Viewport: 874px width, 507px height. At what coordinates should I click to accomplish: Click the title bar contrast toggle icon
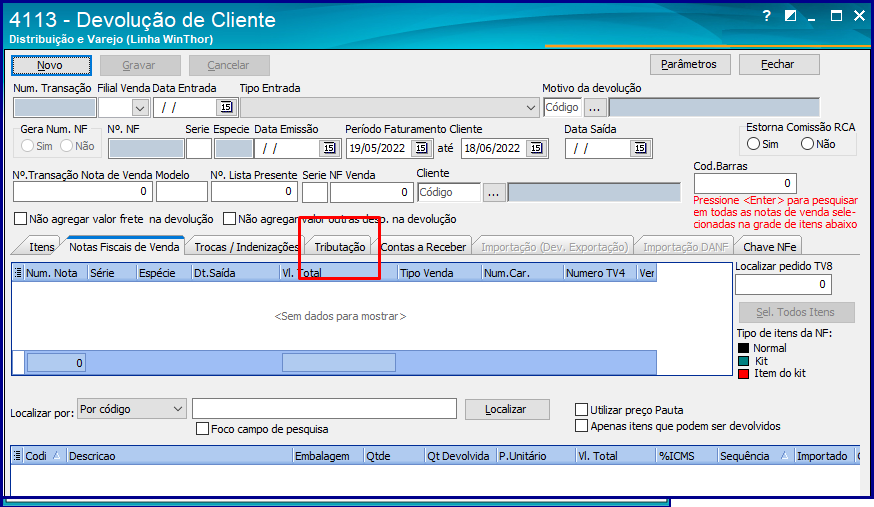[x=790, y=16]
